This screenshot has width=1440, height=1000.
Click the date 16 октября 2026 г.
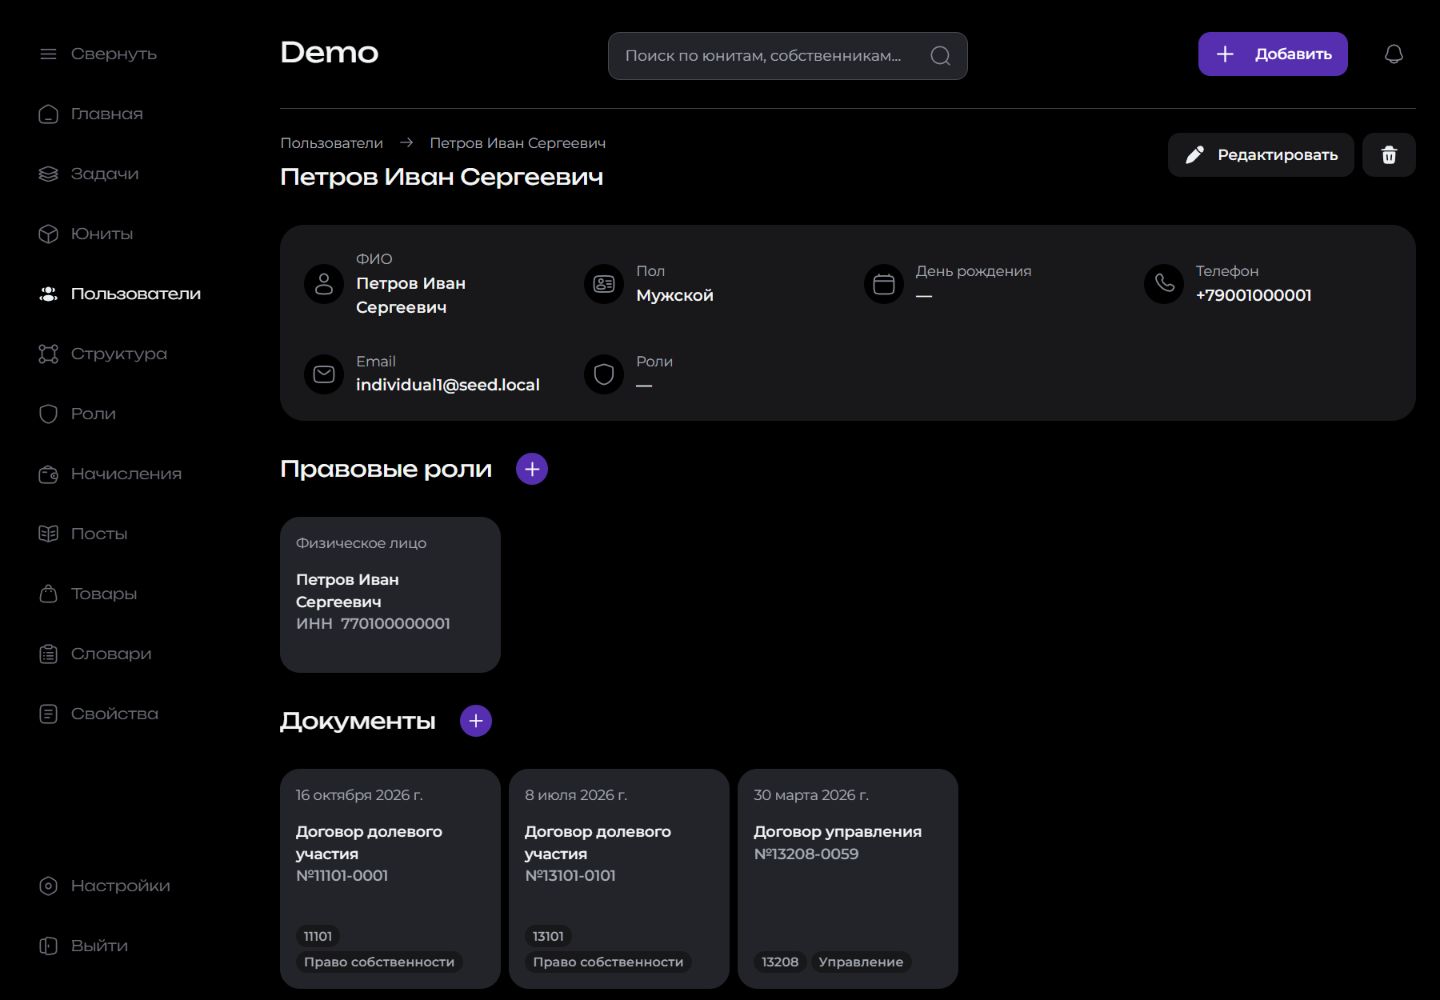pyautogui.click(x=359, y=795)
